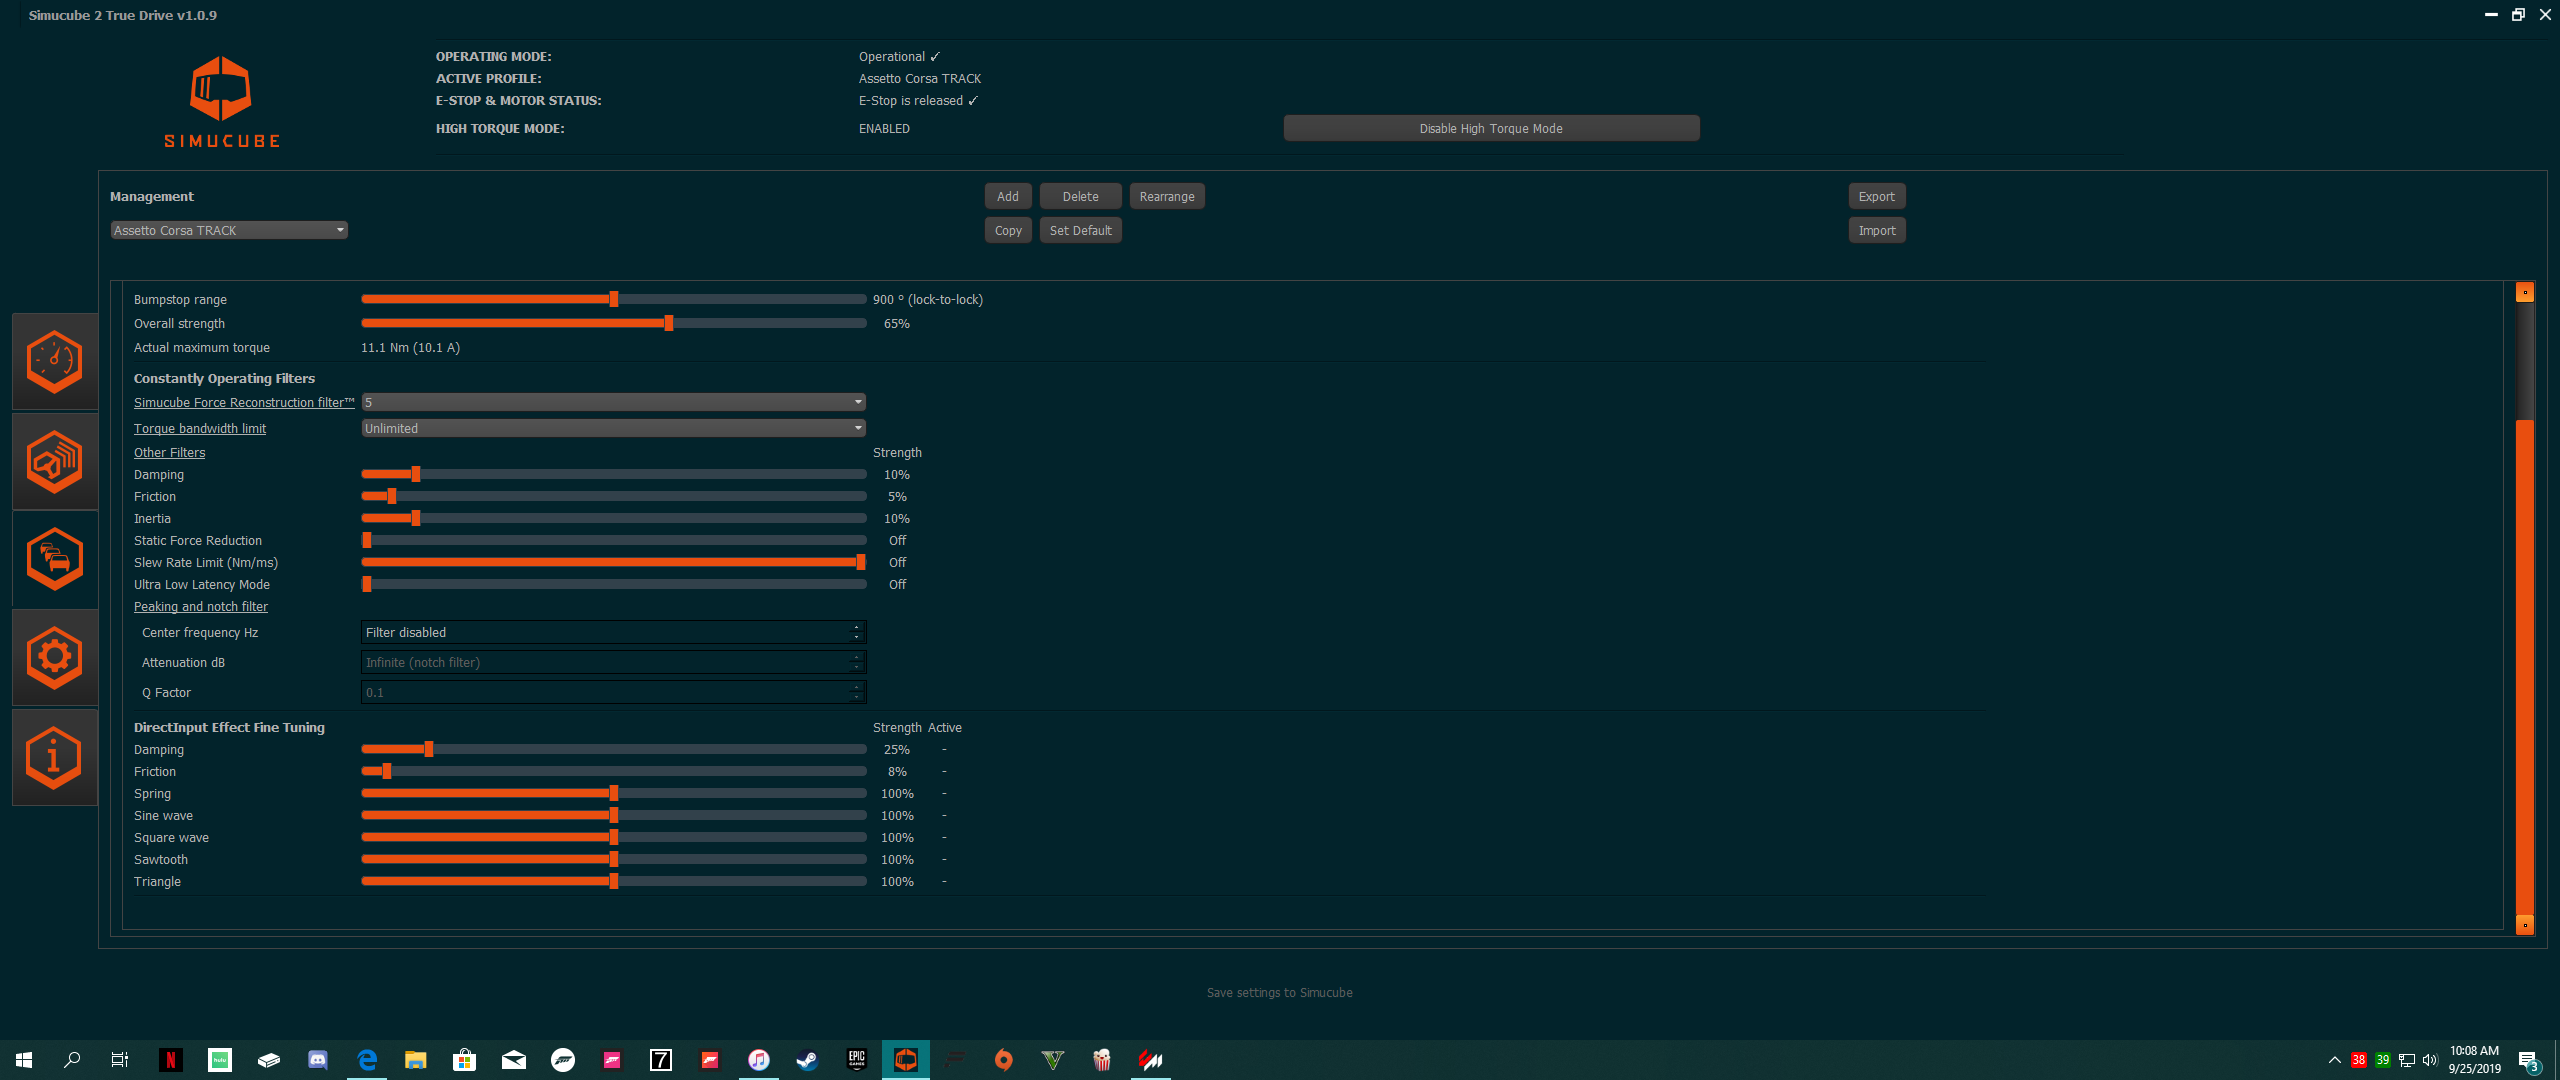Image resolution: width=2560 pixels, height=1080 pixels.
Task: Open the Force Reconstruction filter dropdown
Action: coord(613,402)
